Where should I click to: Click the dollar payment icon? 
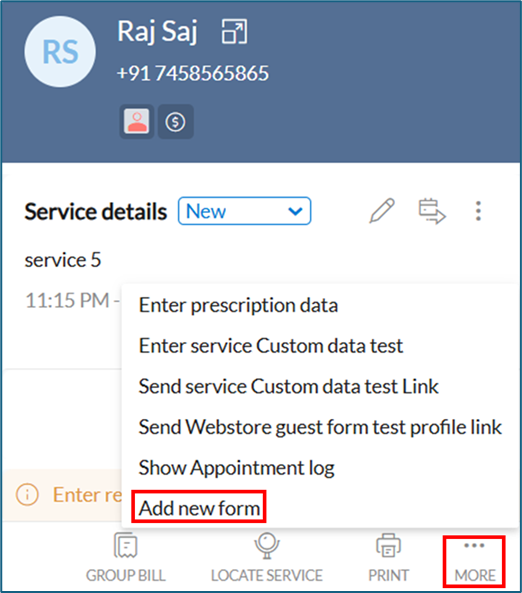(175, 122)
